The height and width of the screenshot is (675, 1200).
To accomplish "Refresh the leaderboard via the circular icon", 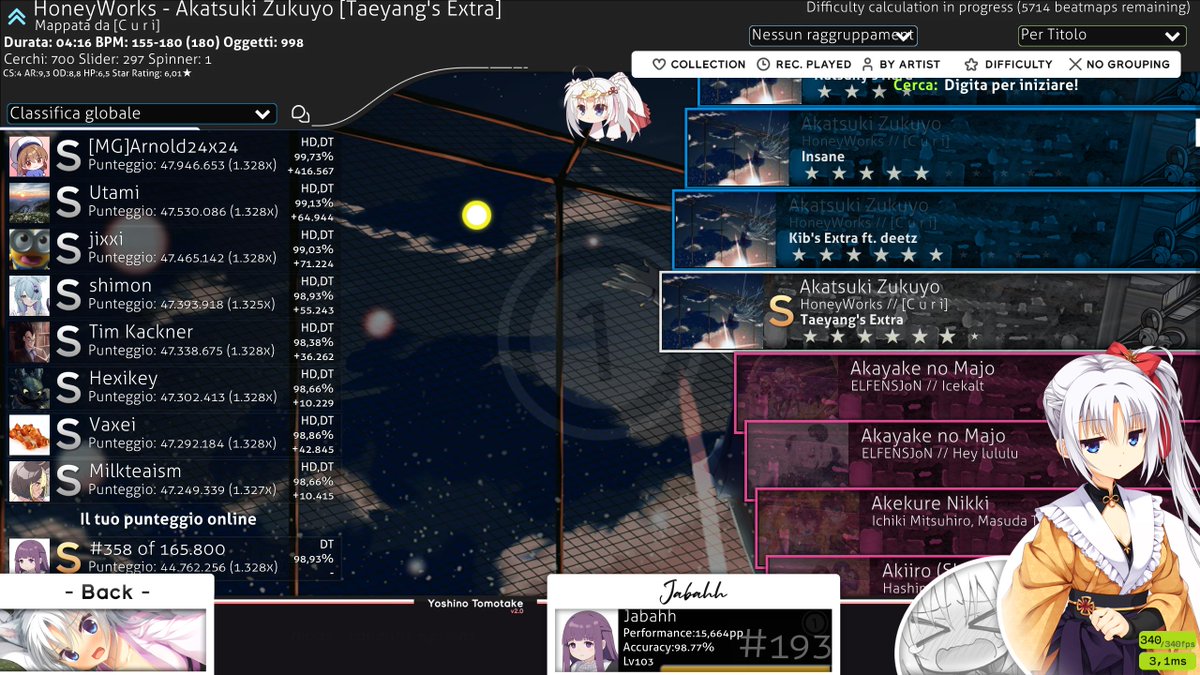I will coord(299,113).
